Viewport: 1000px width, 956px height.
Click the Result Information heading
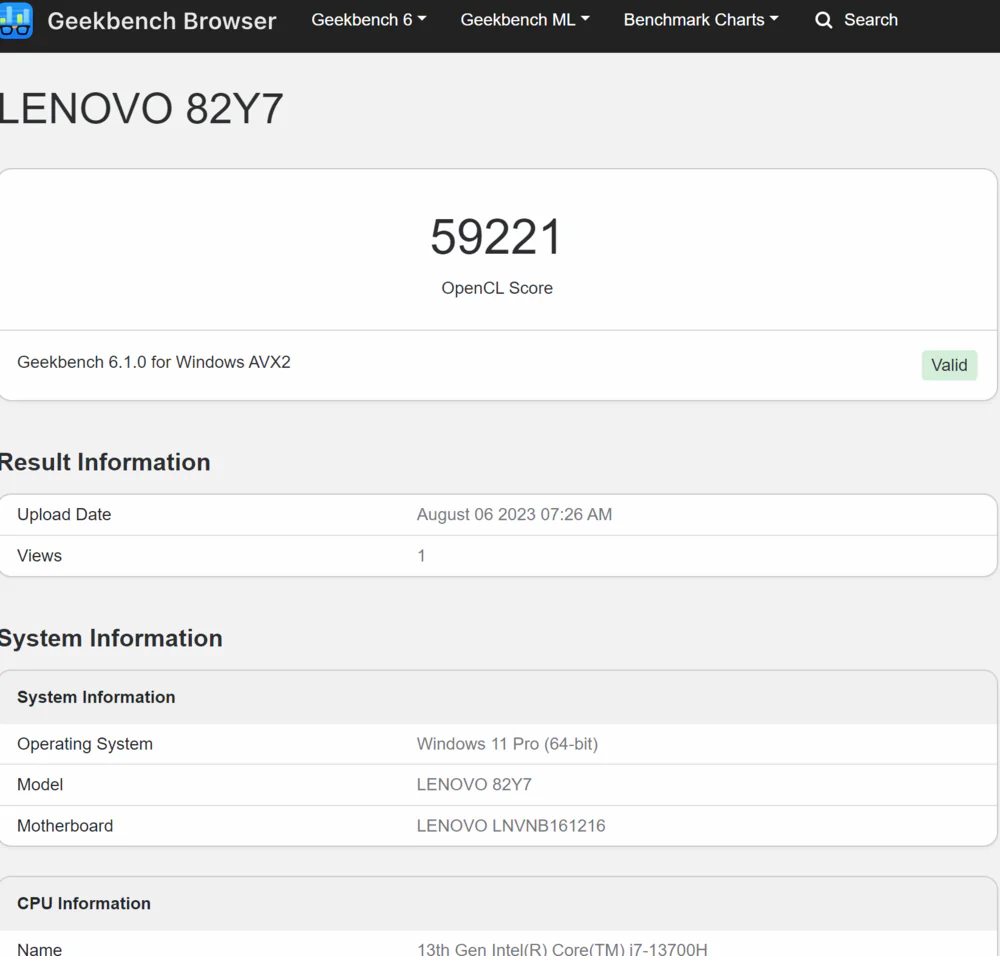coord(105,462)
